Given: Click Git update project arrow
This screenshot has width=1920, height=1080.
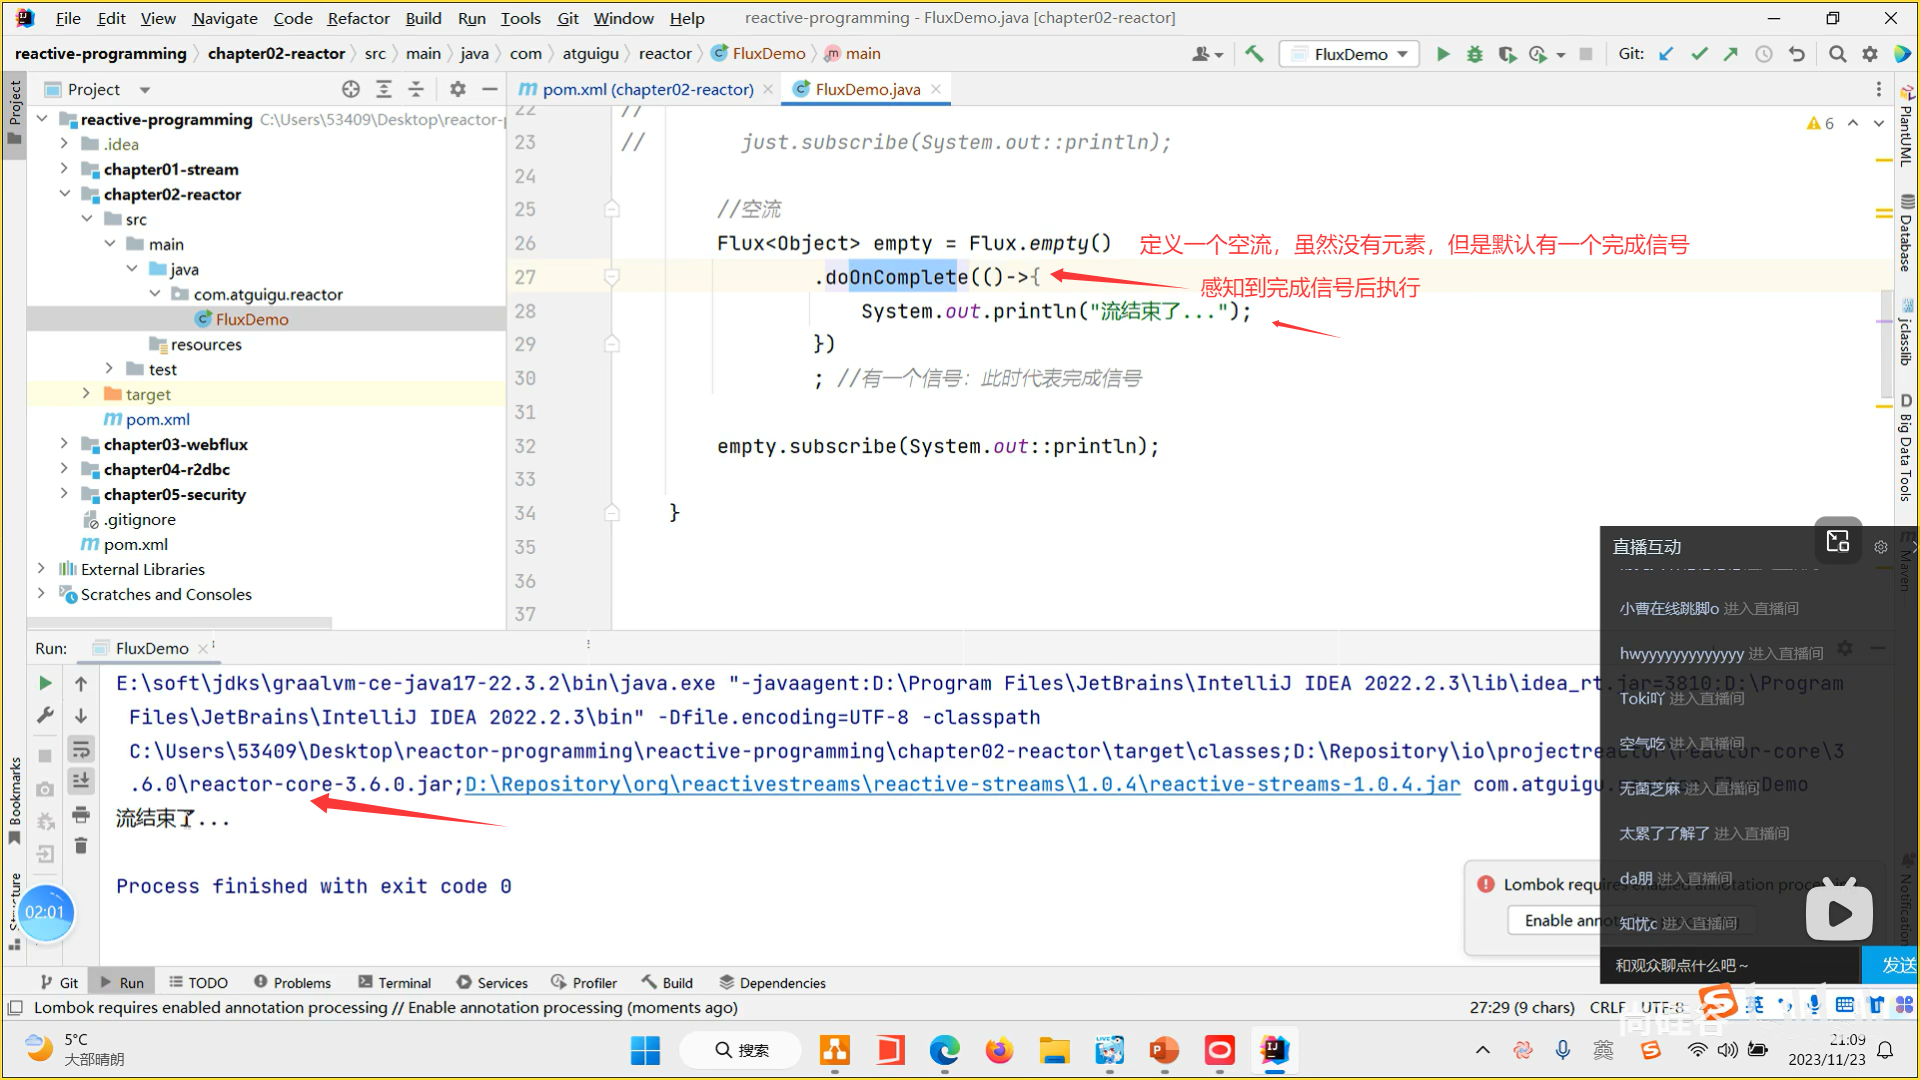Looking at the screenshot, I should [x=1666, y=54].
